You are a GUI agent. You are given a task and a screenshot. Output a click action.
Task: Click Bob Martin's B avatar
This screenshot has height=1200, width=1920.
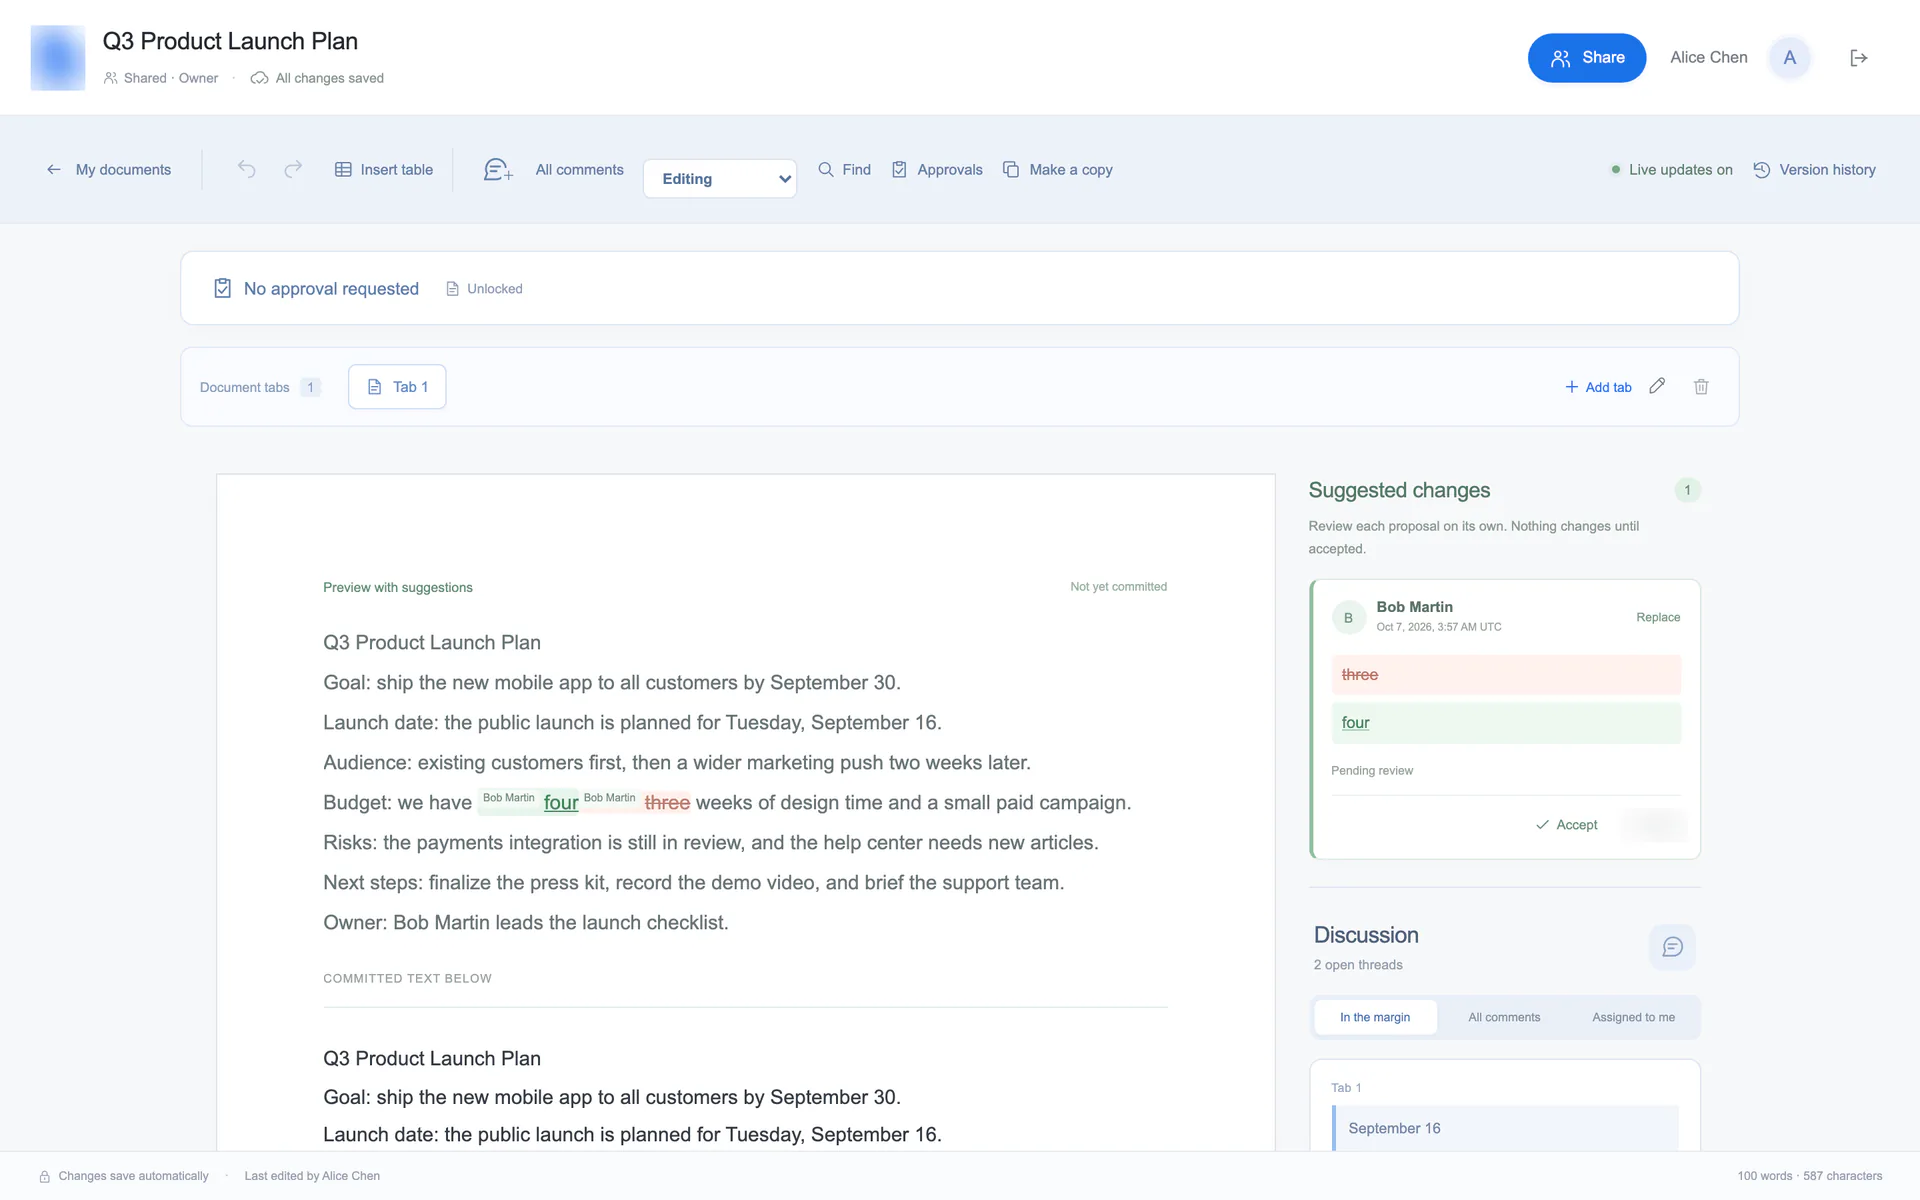(x=1348, y=617)
